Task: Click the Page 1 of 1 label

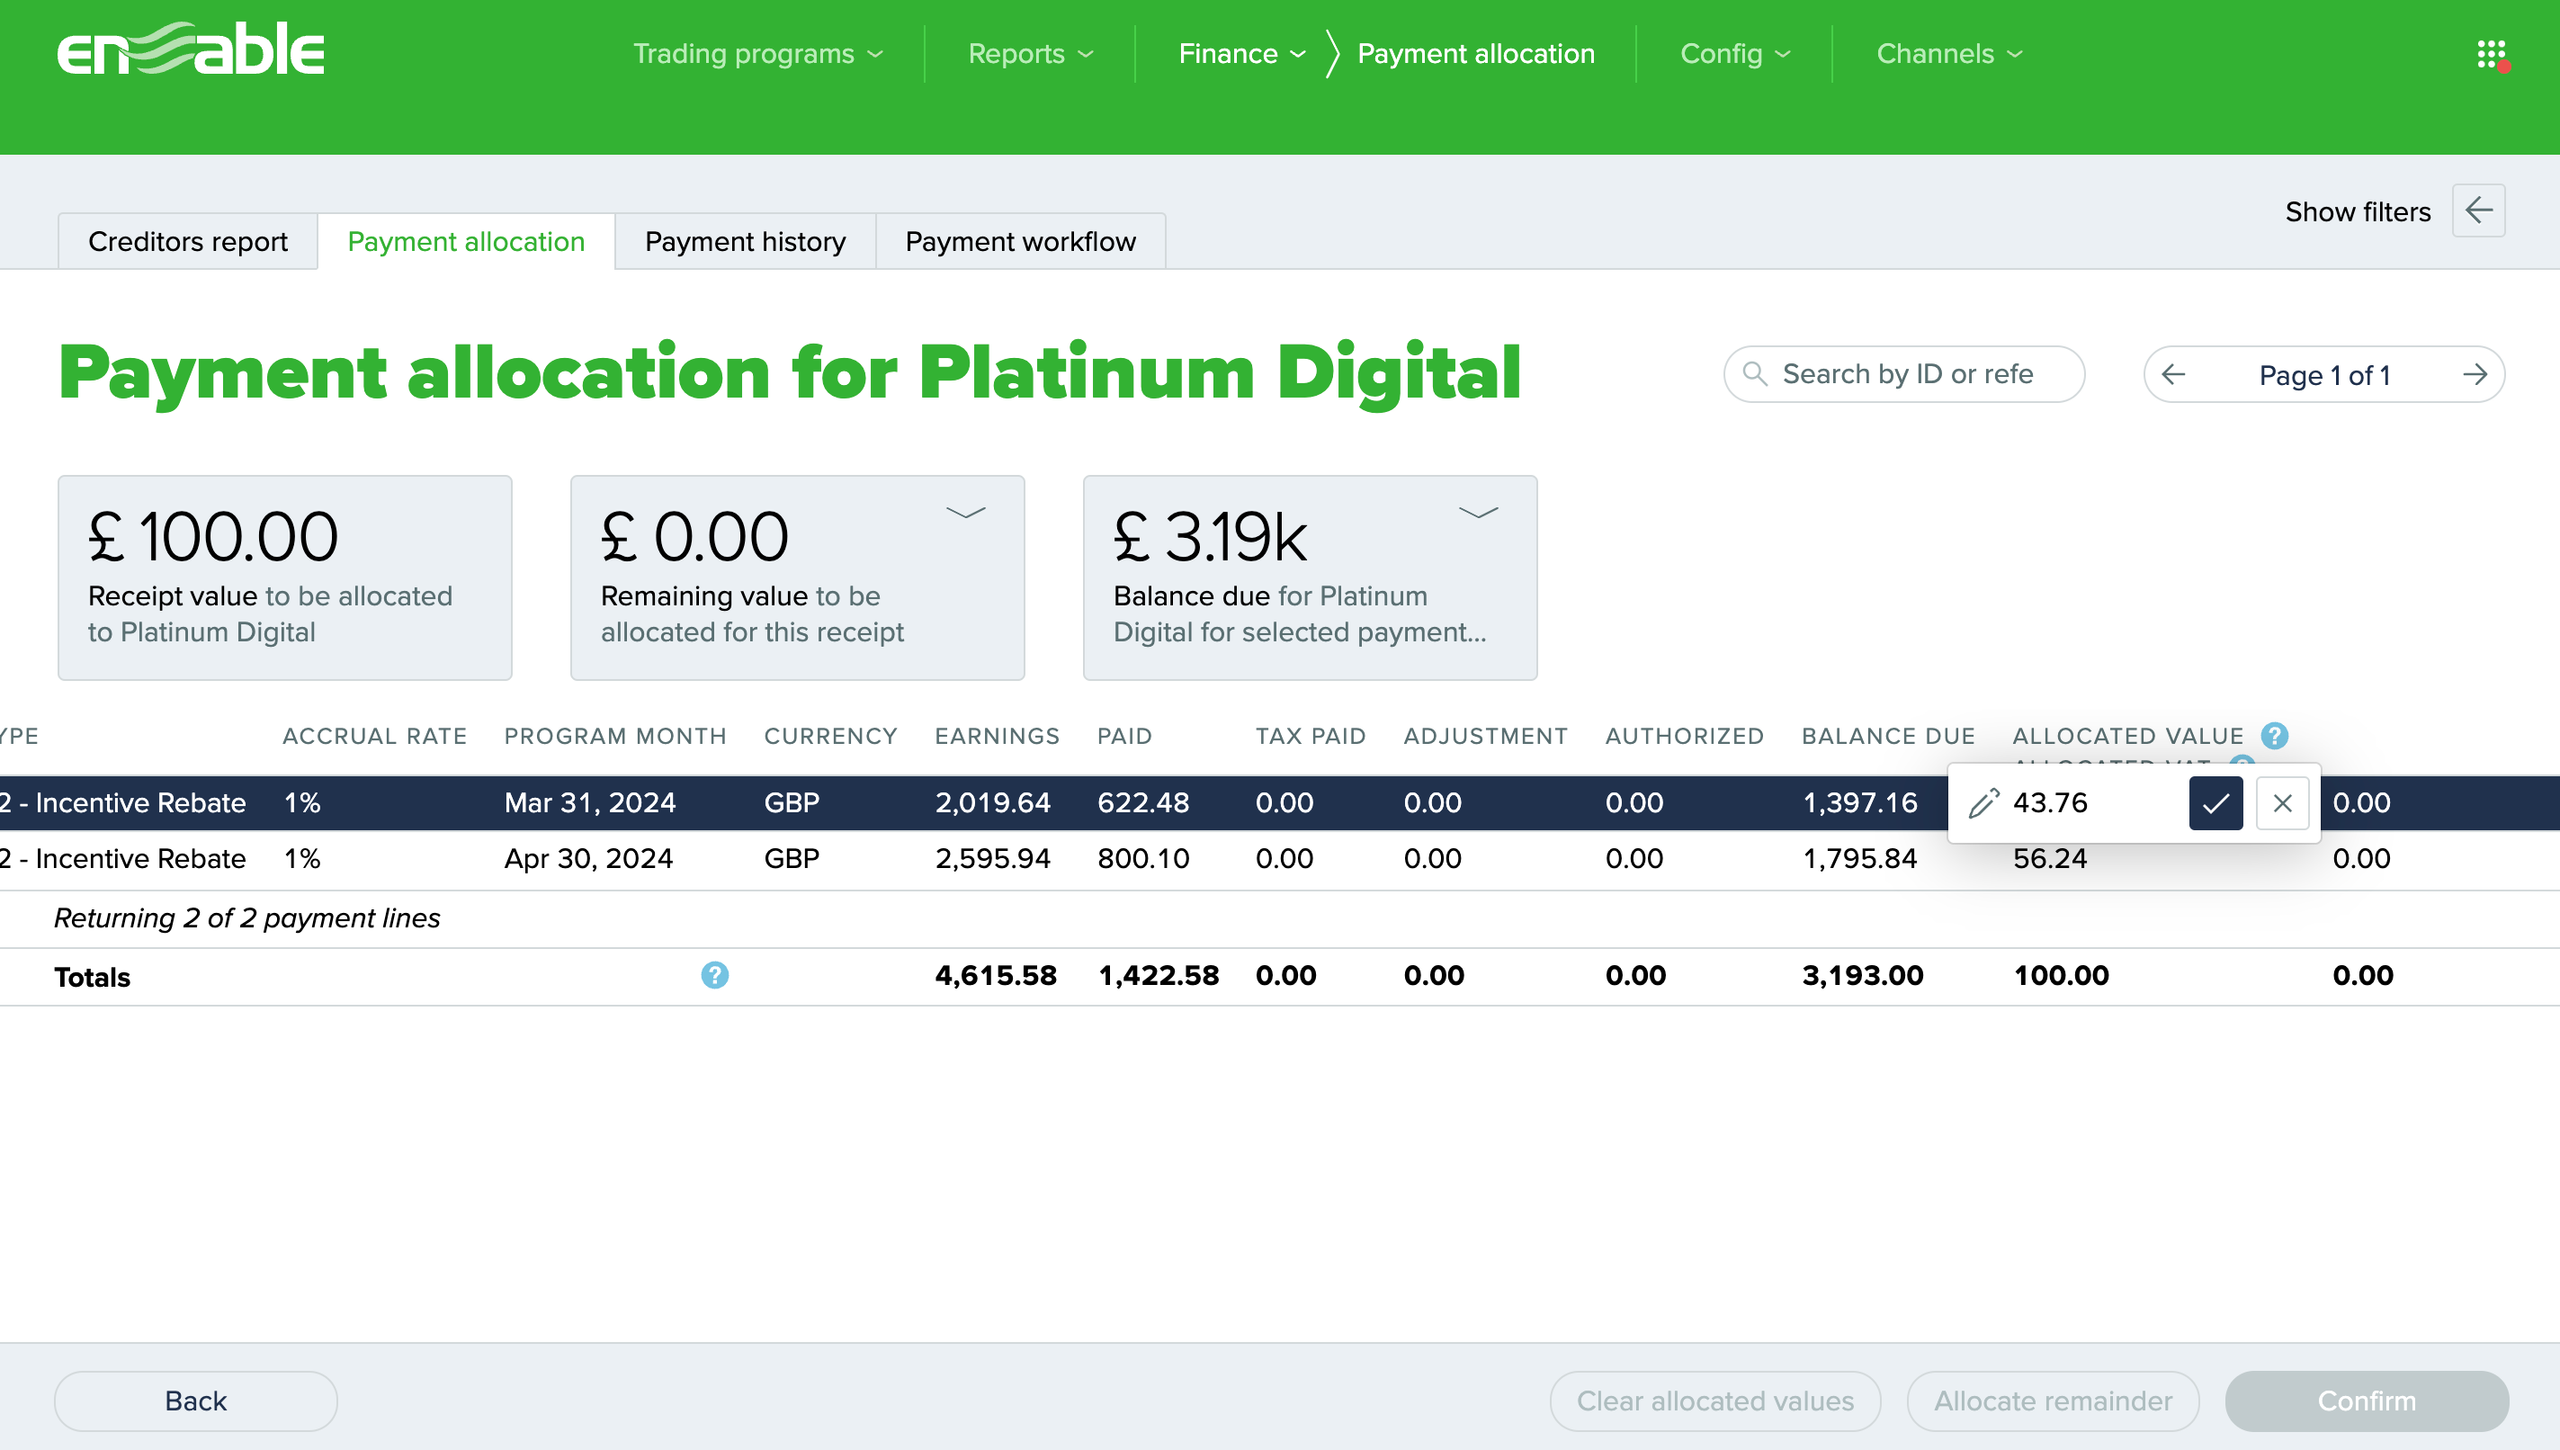Action: click(x=2324, y=375)
